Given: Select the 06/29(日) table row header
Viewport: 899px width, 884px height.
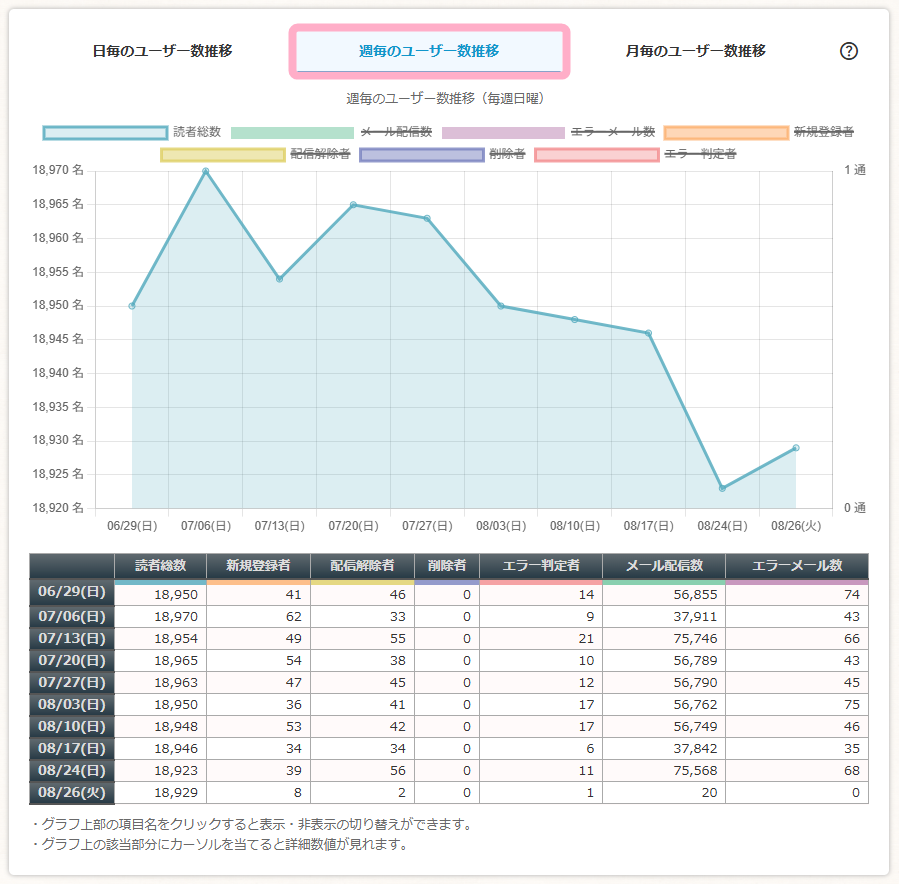Looking at the screenshot, I should [72, 592].
